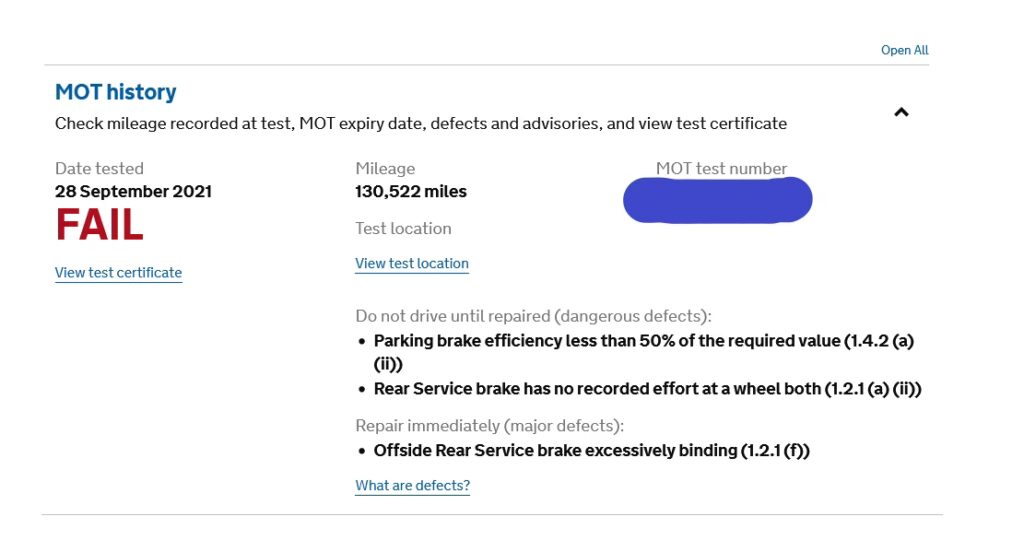Select the Parking brake efficiency defect item
1024x552 pixels.
point(643,341)
